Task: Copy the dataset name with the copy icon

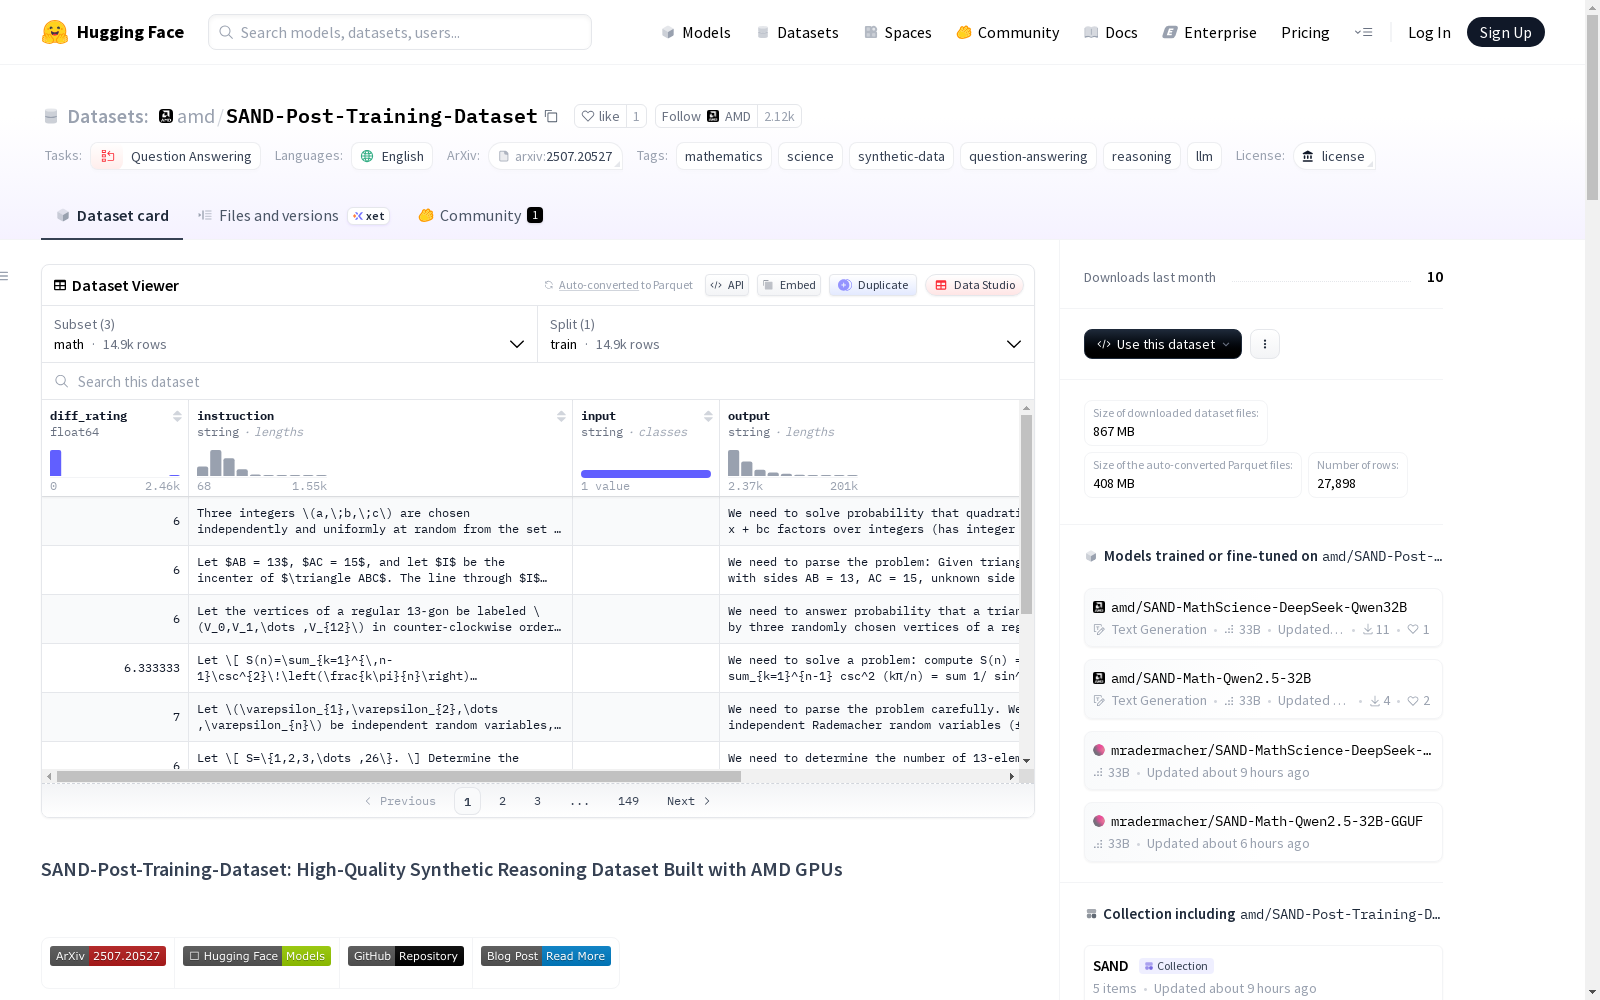Action: tap(551, 116)
